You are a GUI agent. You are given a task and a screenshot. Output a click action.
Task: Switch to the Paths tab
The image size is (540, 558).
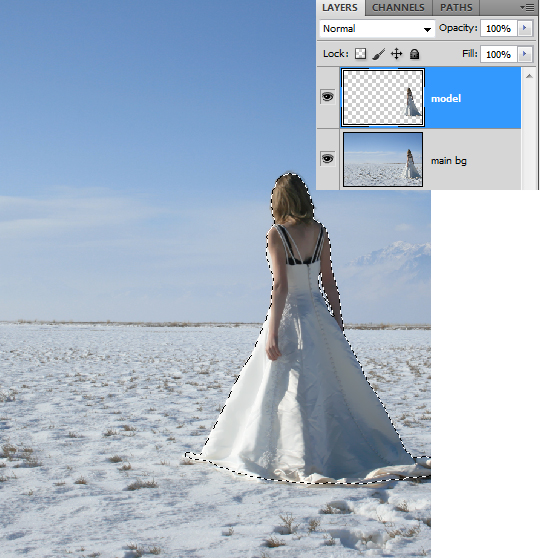point(456,7)
